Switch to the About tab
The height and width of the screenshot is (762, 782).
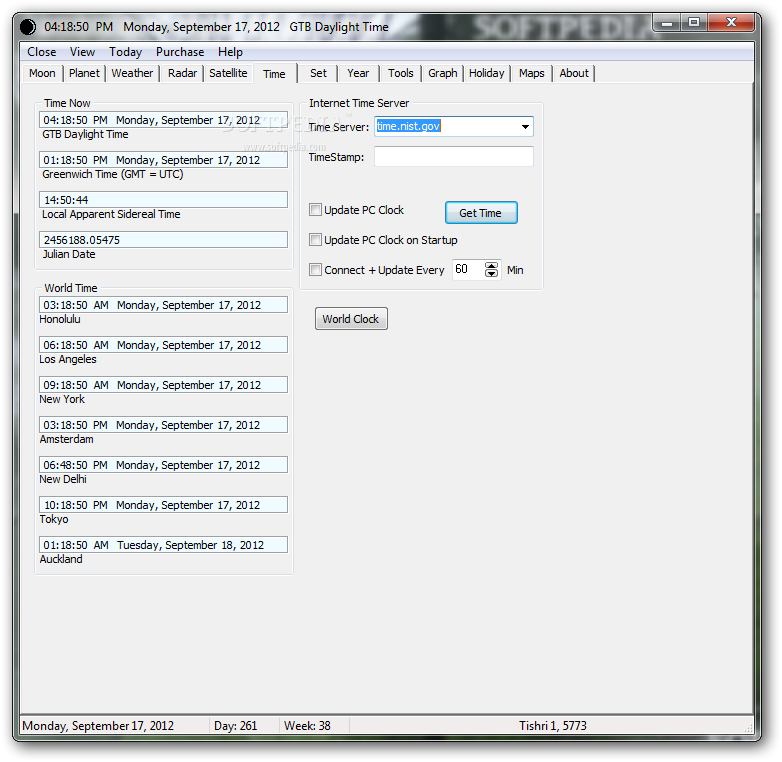[574, 73]
